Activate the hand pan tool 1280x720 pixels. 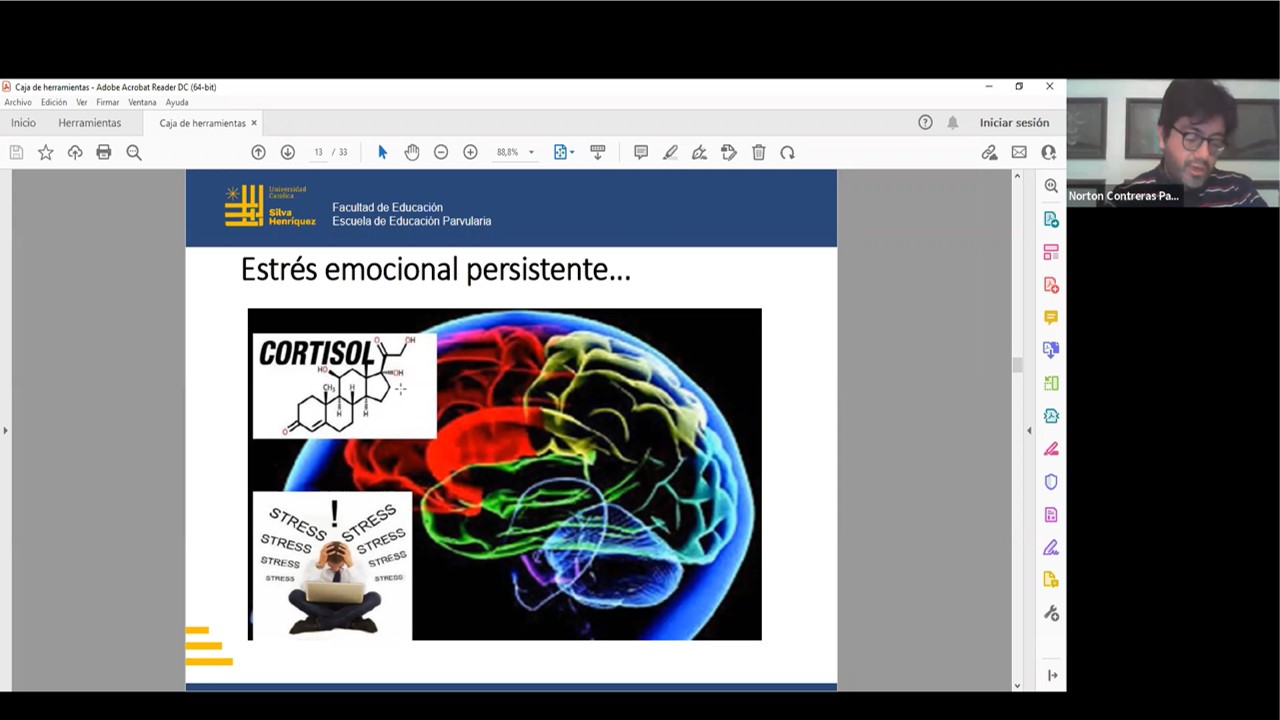(x=412, y=152)
